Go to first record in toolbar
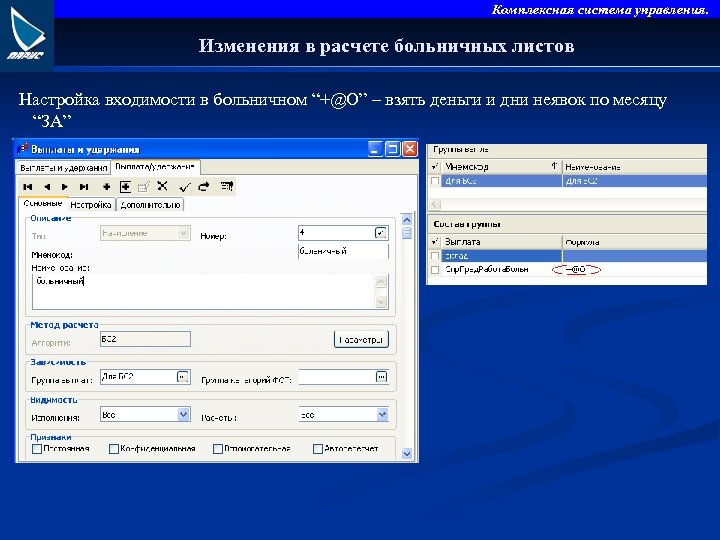The width and height of the screenshot is (720, 540). 28,186
